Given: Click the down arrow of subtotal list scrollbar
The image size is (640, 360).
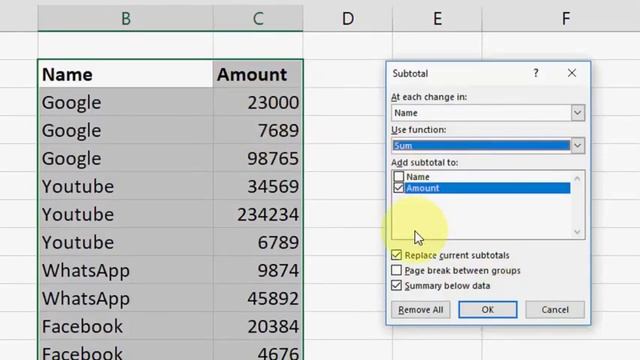Looking at the screenshot, I should (577, 232).
